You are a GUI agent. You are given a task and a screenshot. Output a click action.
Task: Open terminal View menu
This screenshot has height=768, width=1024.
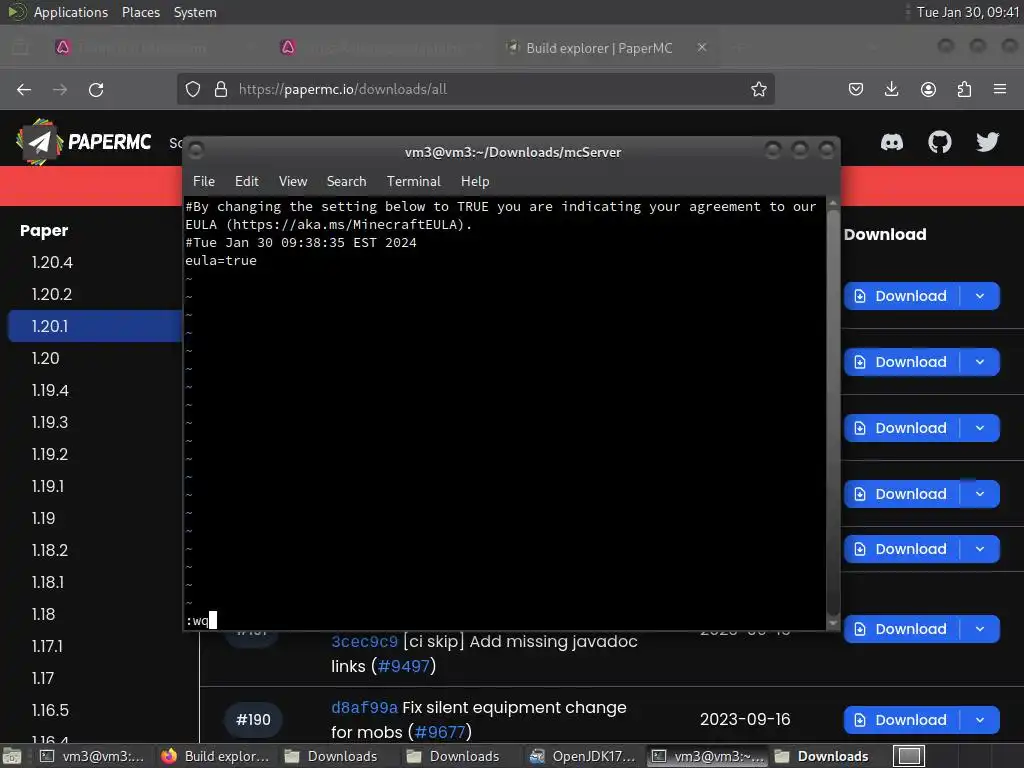[293, 182]
